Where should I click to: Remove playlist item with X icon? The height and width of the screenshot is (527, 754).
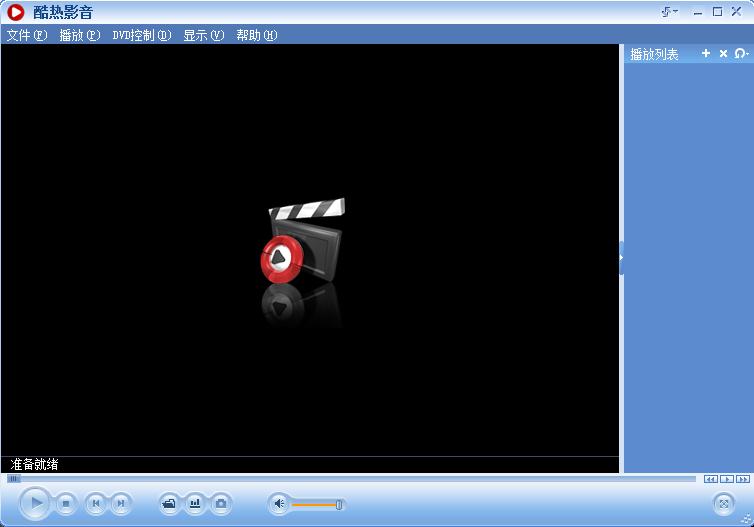(723, 53)
